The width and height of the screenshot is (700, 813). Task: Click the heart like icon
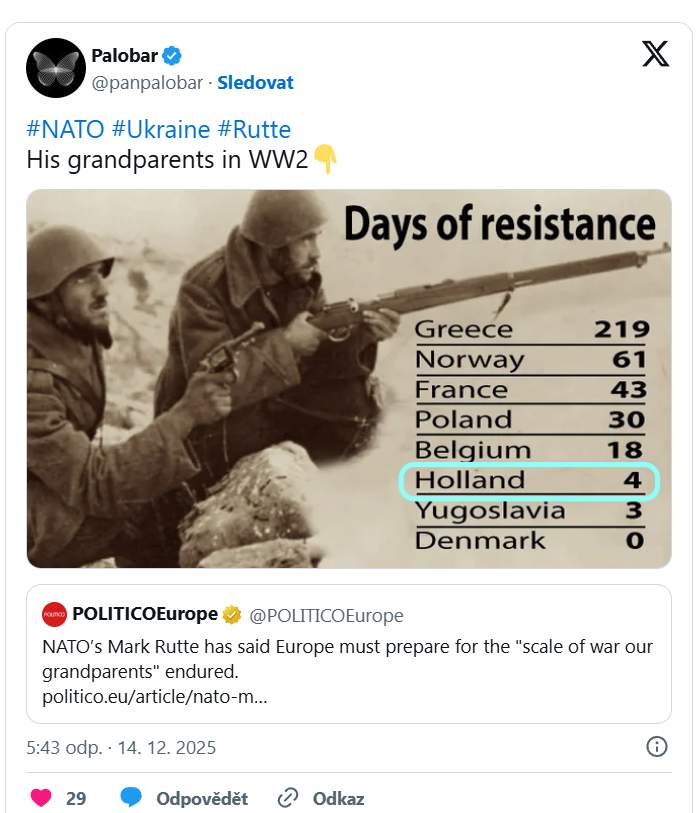tap(41, 798)
